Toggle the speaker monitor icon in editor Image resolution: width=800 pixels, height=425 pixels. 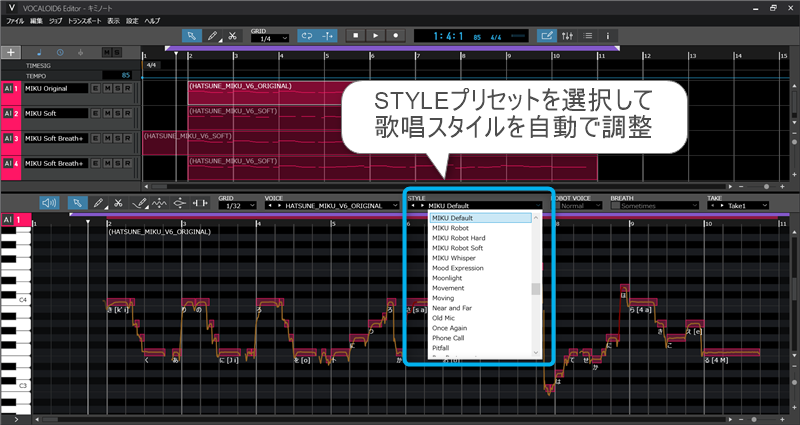click(x=49, y=203)
